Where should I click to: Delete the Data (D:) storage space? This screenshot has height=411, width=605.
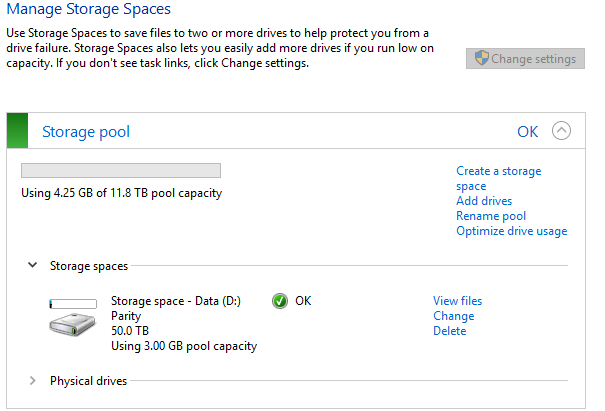coord(449,331)
